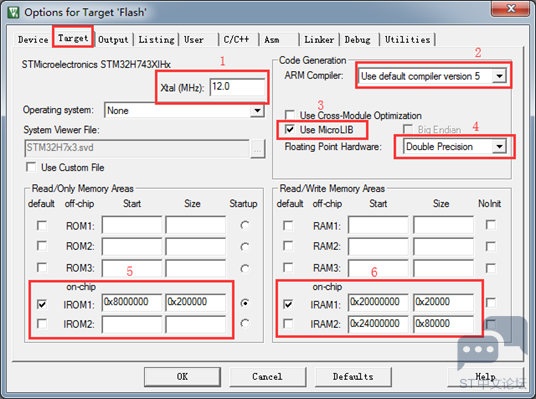
Task: Select ROM2 Startup radio button
Action: [245, 247]
